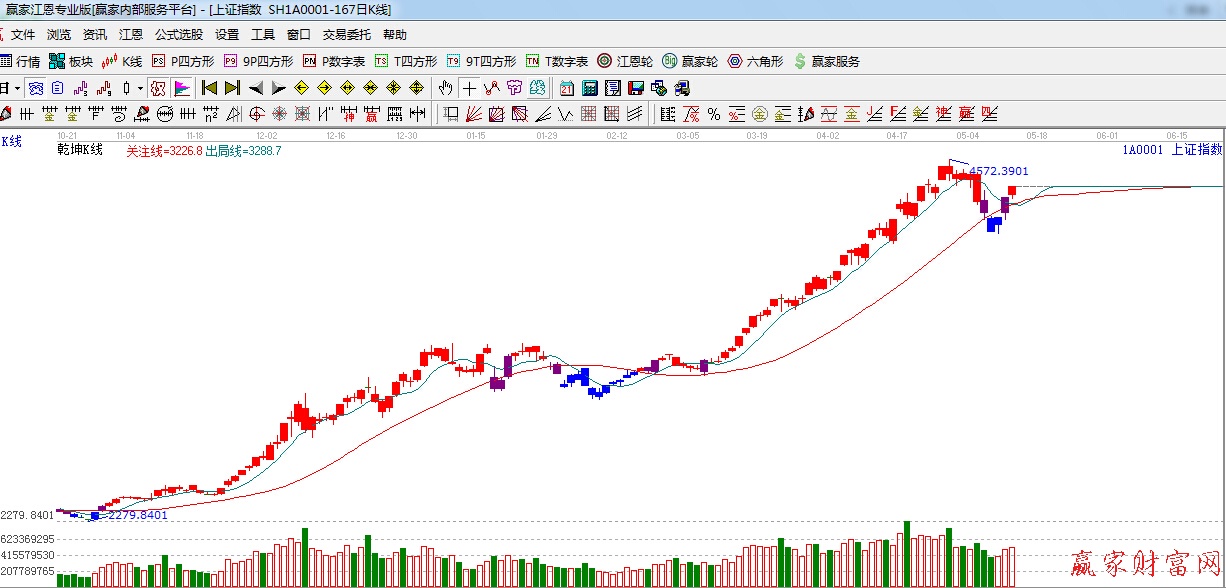The height and width of the screenshot is (588, 1226).
Task: Open the 公式选股 menu
Action: [178, 35]
